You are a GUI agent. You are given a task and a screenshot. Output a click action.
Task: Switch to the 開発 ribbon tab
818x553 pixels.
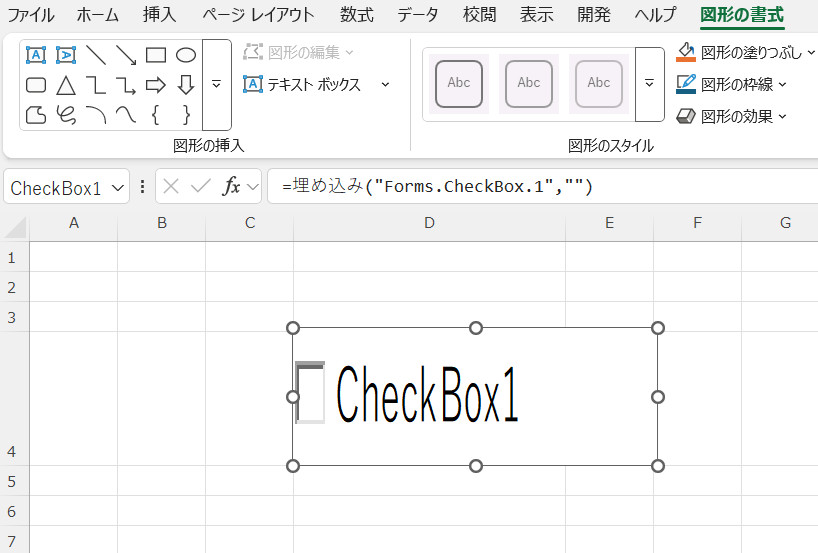click(x=594, y=15)
